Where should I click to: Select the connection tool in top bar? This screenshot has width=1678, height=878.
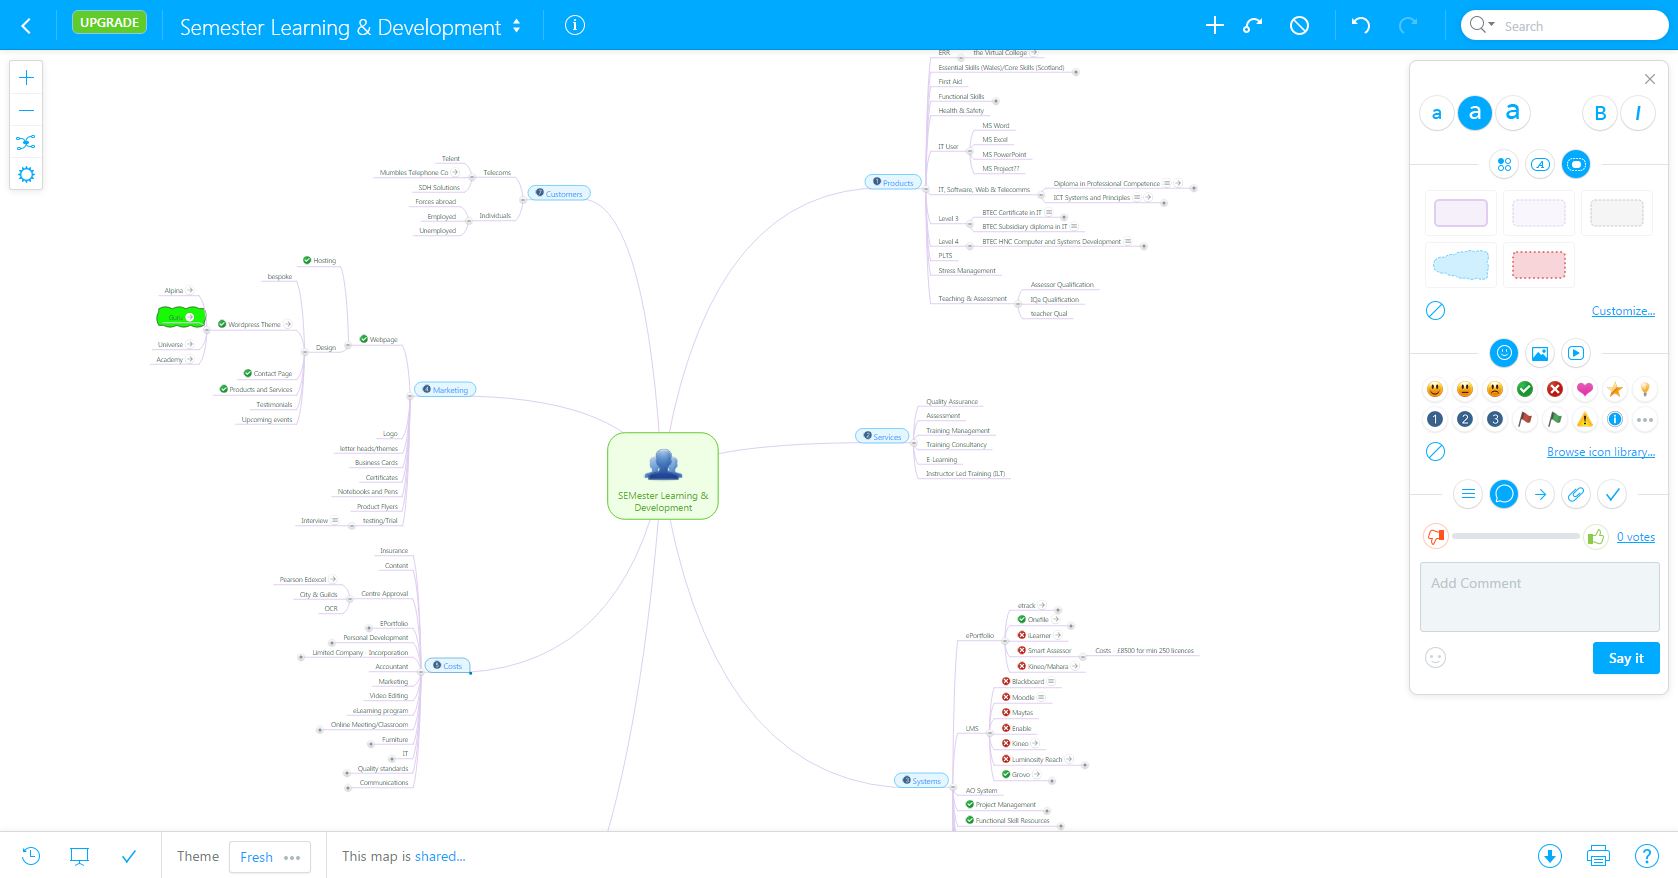point(1253,26)
